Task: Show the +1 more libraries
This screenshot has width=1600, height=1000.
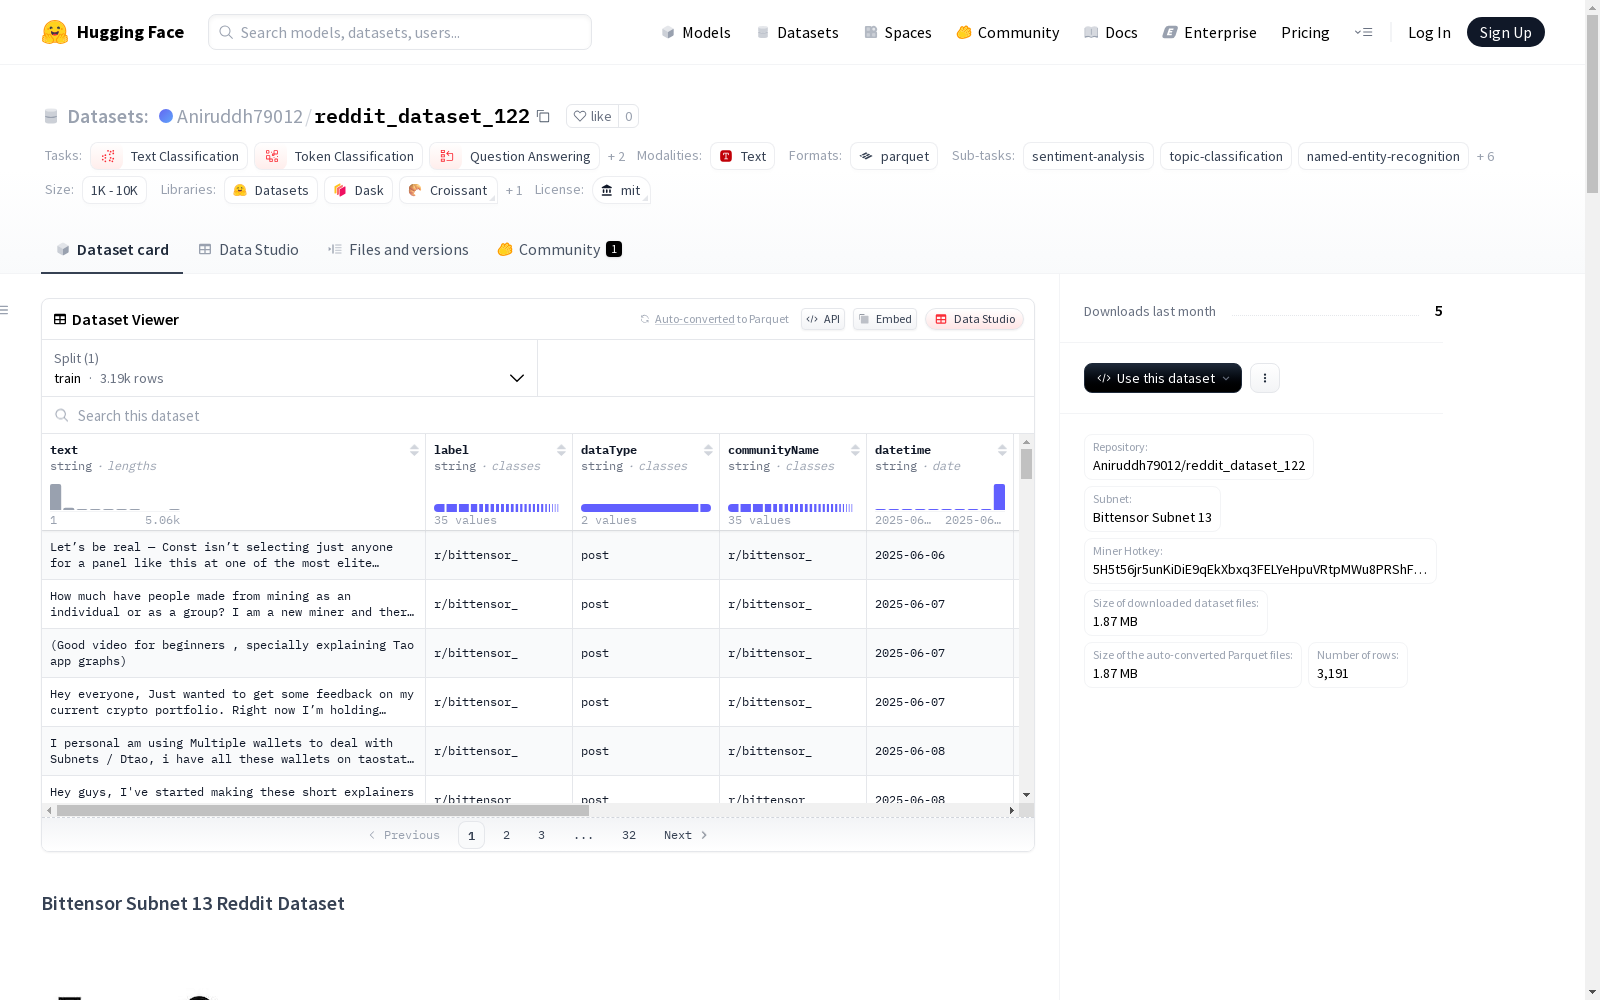Action: click(514, 190)
